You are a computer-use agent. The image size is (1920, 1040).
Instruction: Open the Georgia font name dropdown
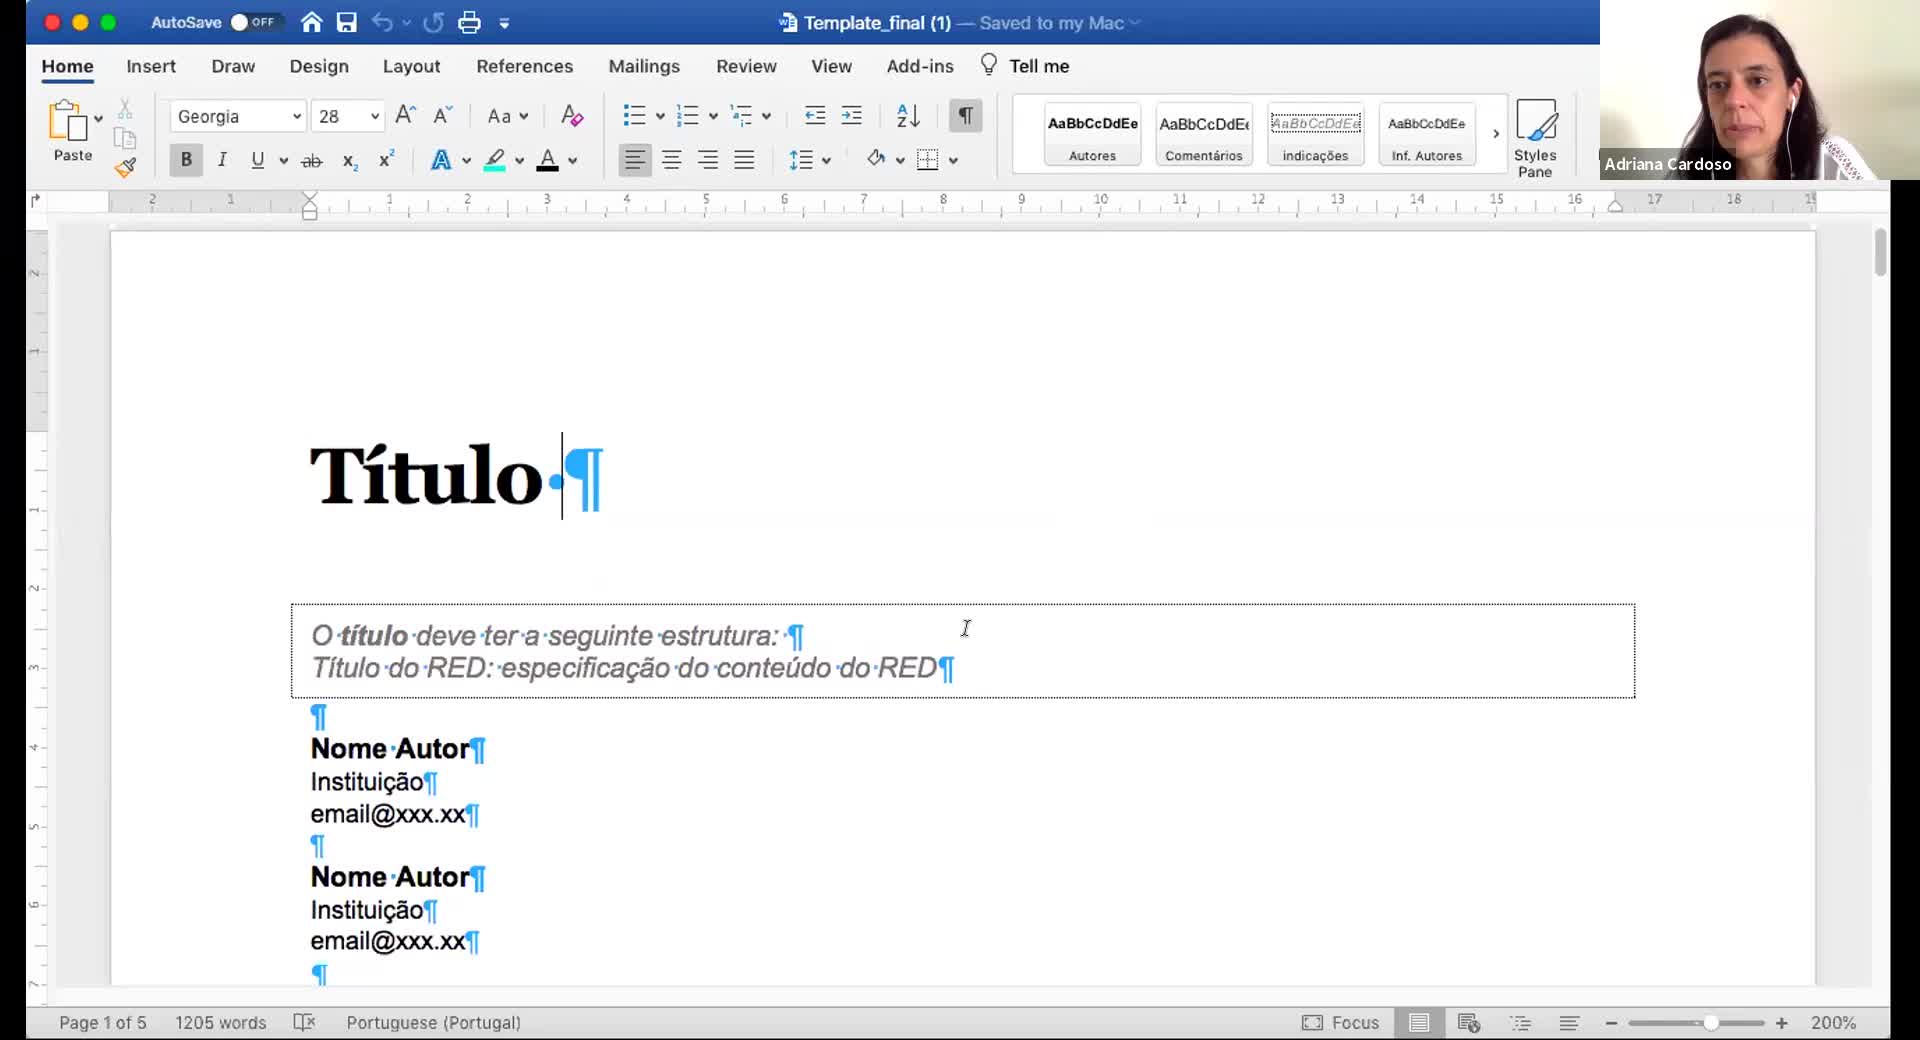point(296,117)
